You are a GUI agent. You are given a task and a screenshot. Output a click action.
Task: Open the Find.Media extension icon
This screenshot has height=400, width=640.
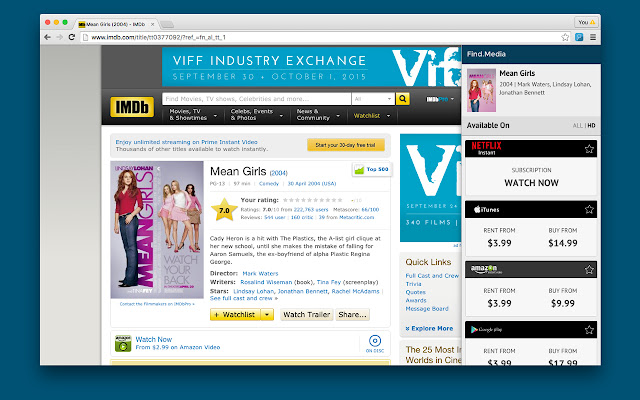pyautogui.click(x=579, y=37)
